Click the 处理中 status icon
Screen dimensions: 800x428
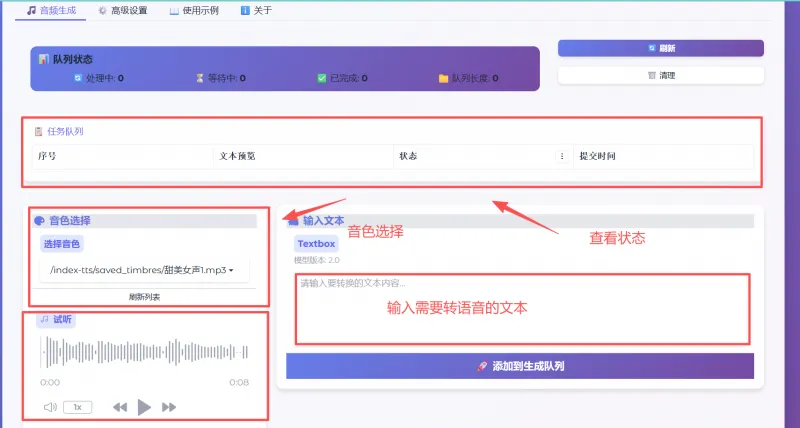click(x=78, y=78)
